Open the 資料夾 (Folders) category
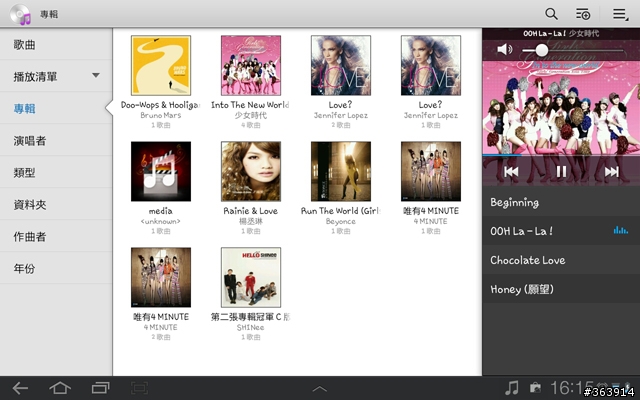Screen dimensions: 640x400 coord(56,204)
